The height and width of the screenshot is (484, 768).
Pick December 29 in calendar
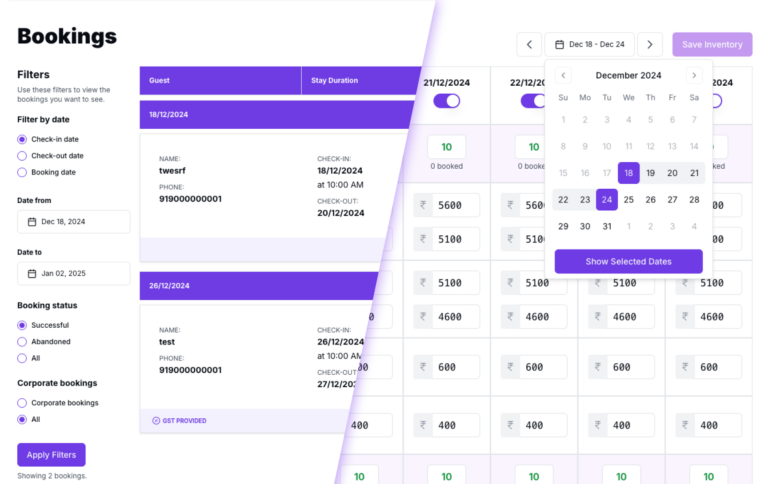563,226
